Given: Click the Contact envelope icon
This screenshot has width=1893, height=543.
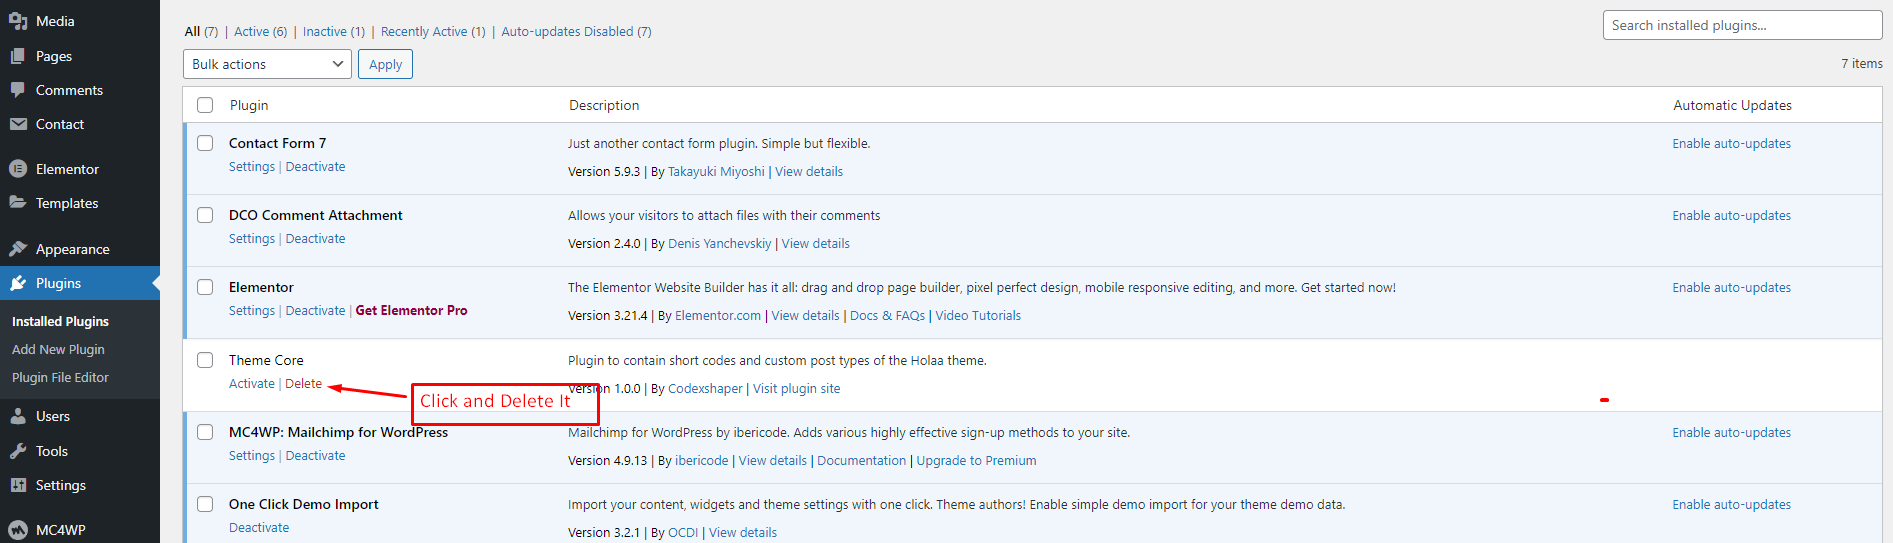Looking at the screenshot, I should pyautogui.click(x=18, y=124).
